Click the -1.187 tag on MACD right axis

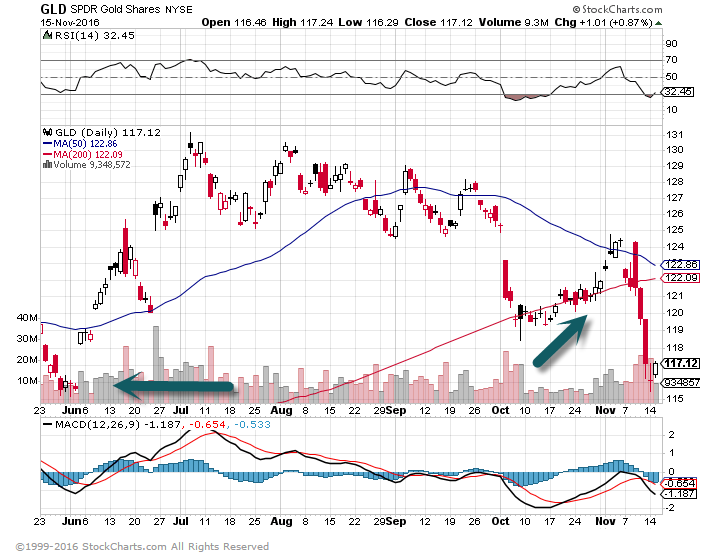[679, 493]
